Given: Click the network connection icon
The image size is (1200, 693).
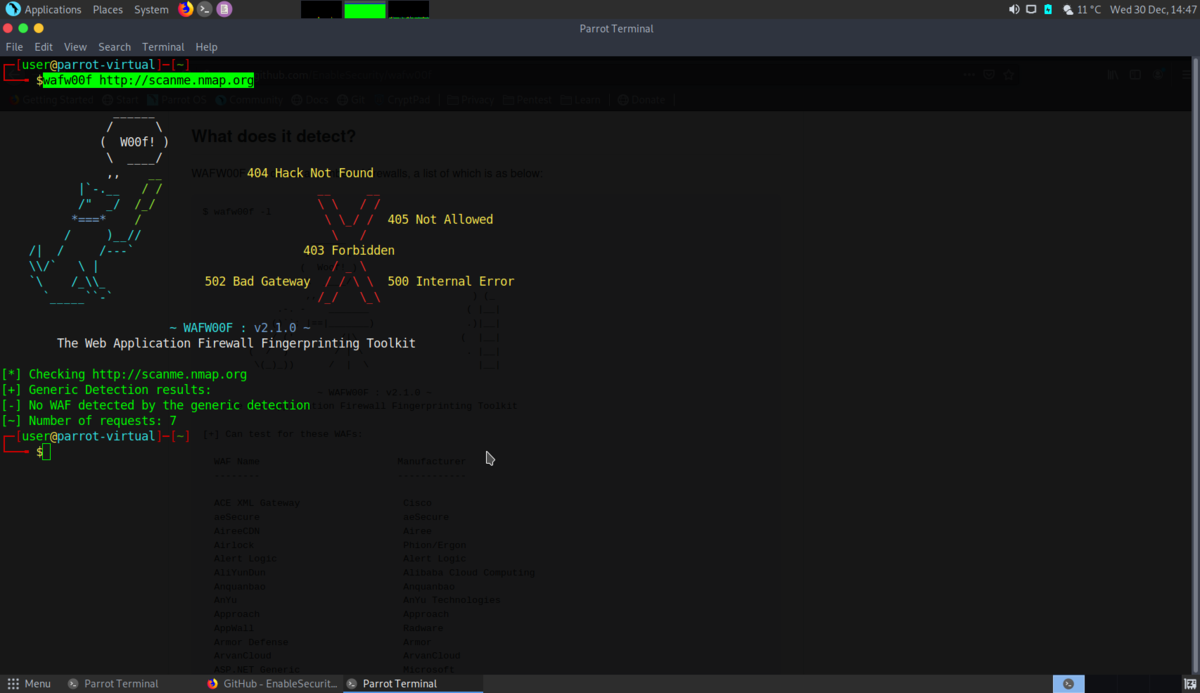Looking at the screenshot, I should coord(1031,9).
